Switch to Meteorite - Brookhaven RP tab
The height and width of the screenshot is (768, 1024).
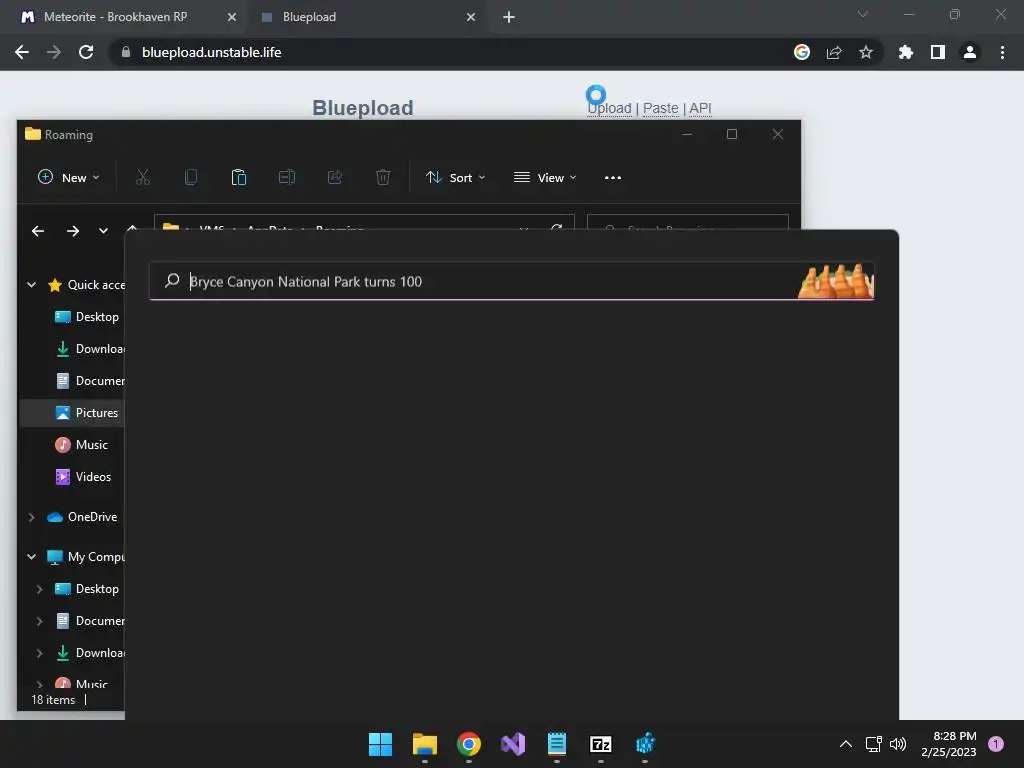click(x=116, y=17)
